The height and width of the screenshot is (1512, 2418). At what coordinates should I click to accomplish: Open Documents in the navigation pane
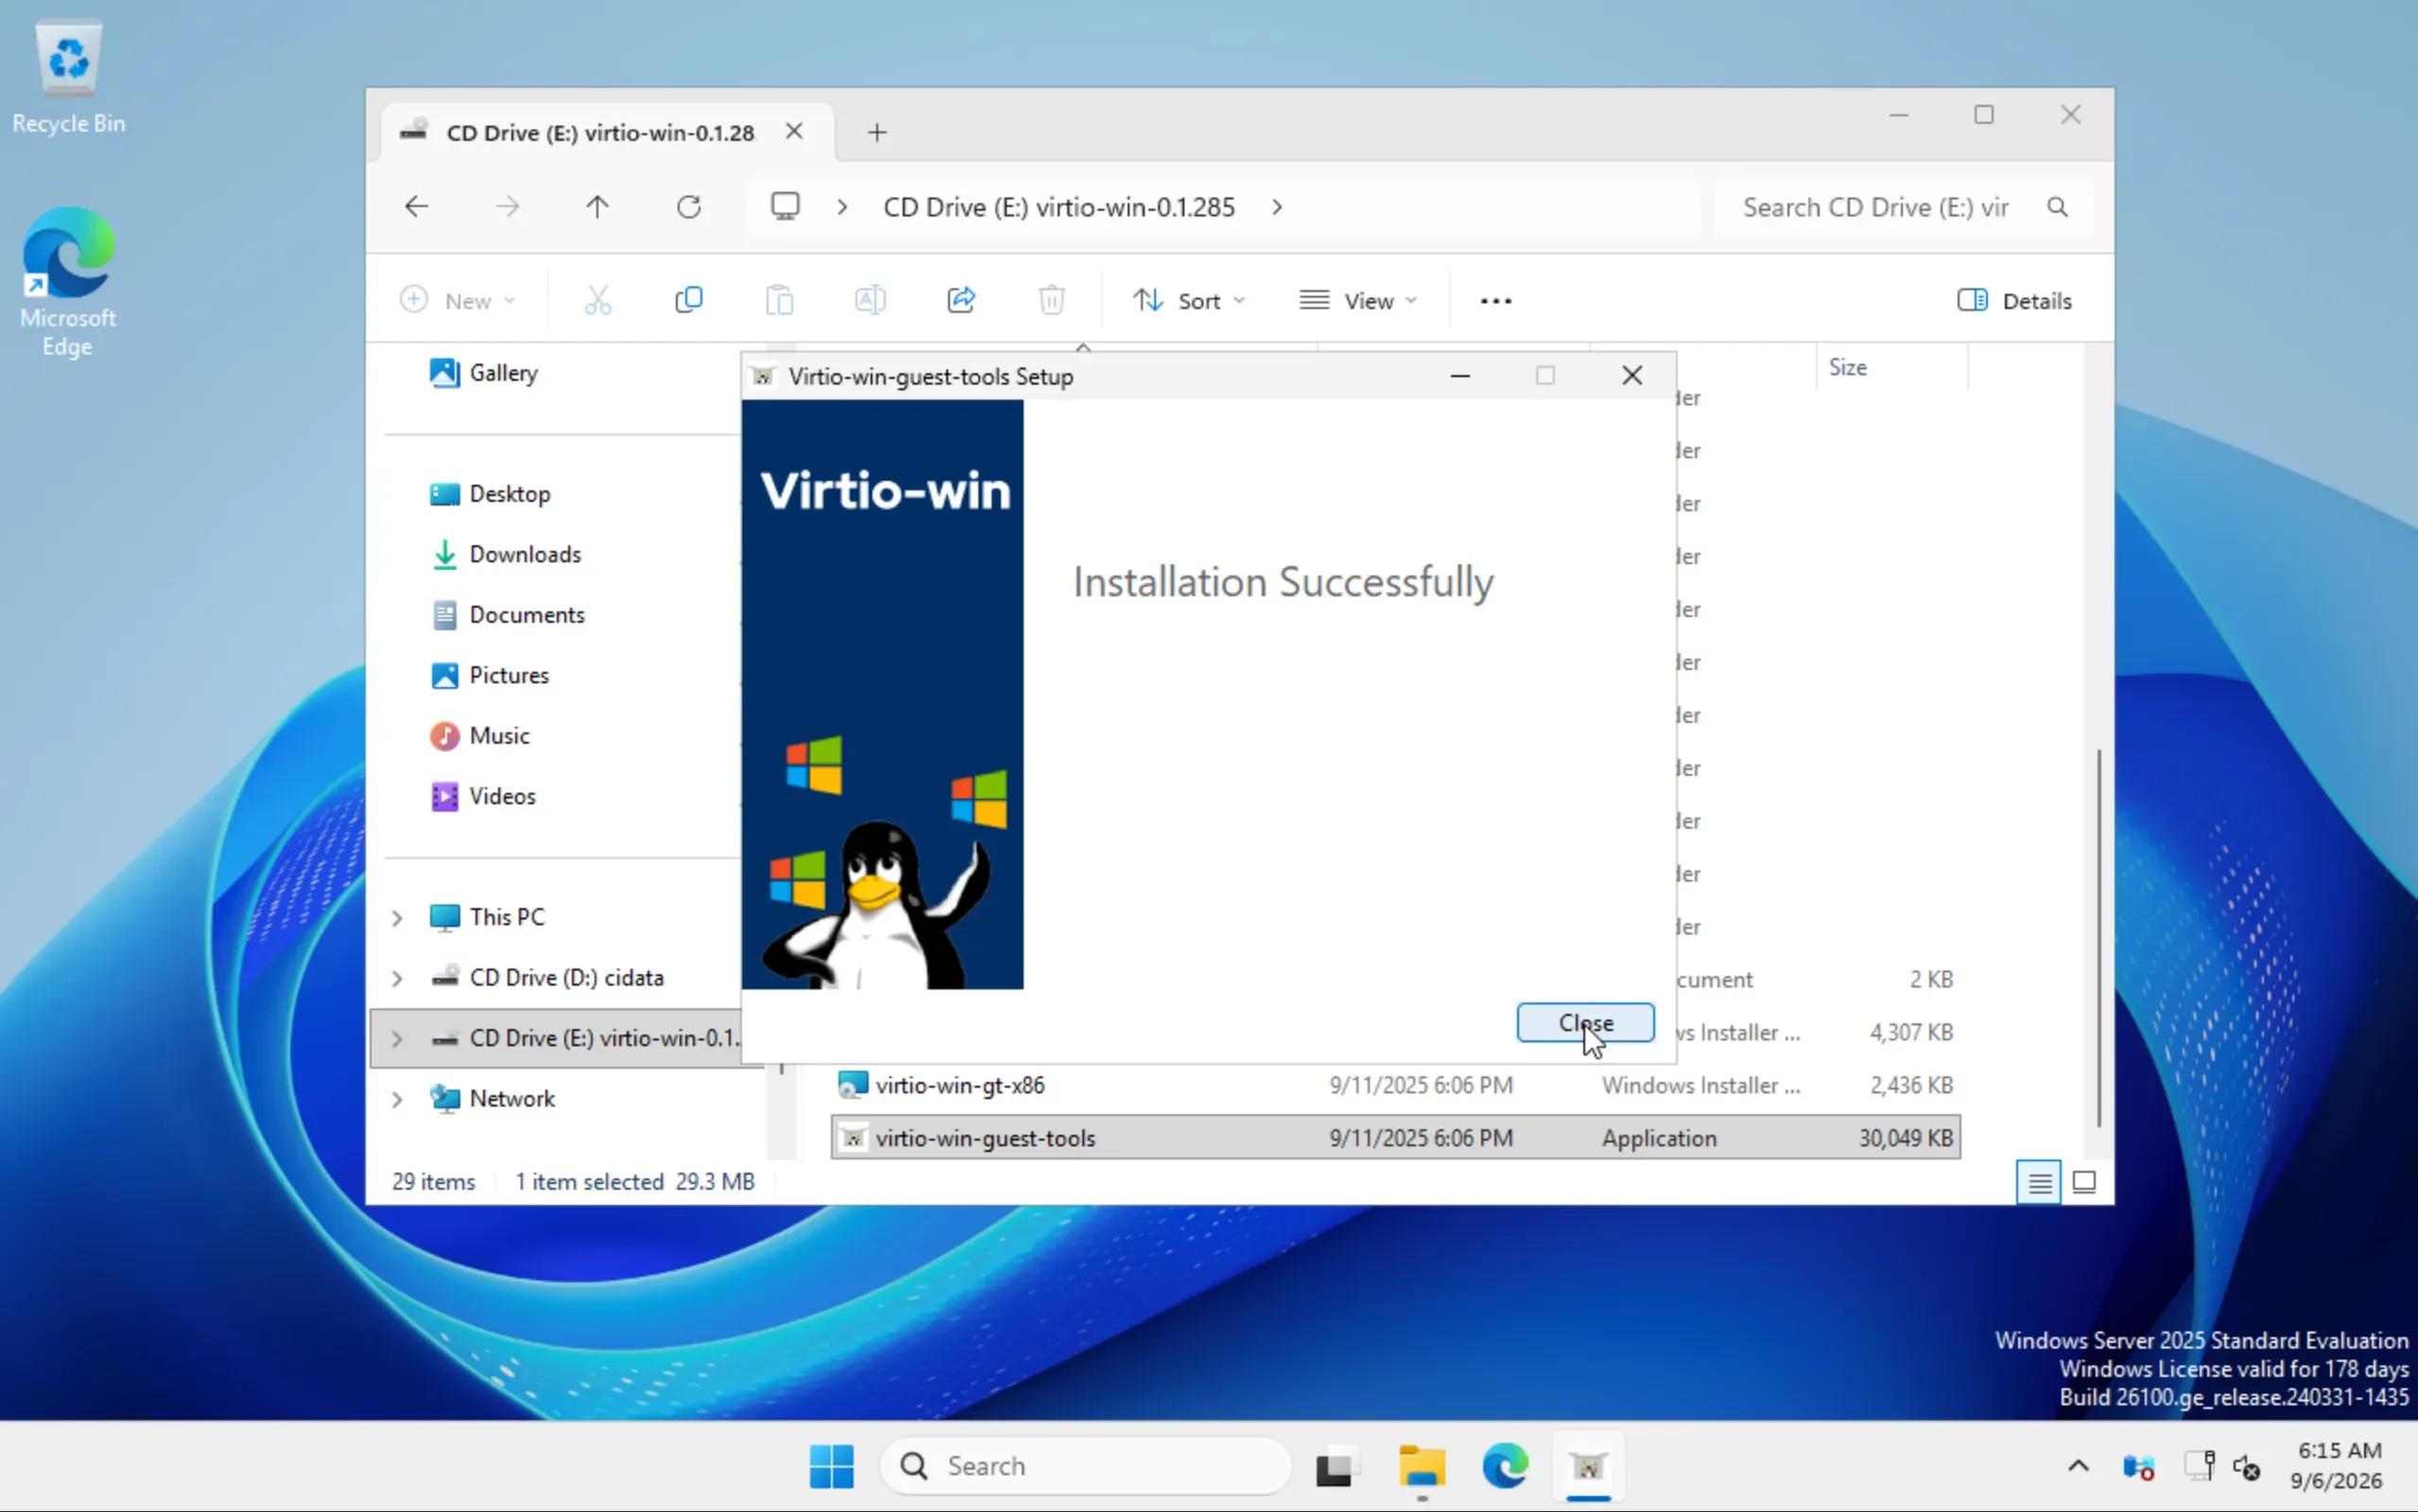[x=507, y=614]
